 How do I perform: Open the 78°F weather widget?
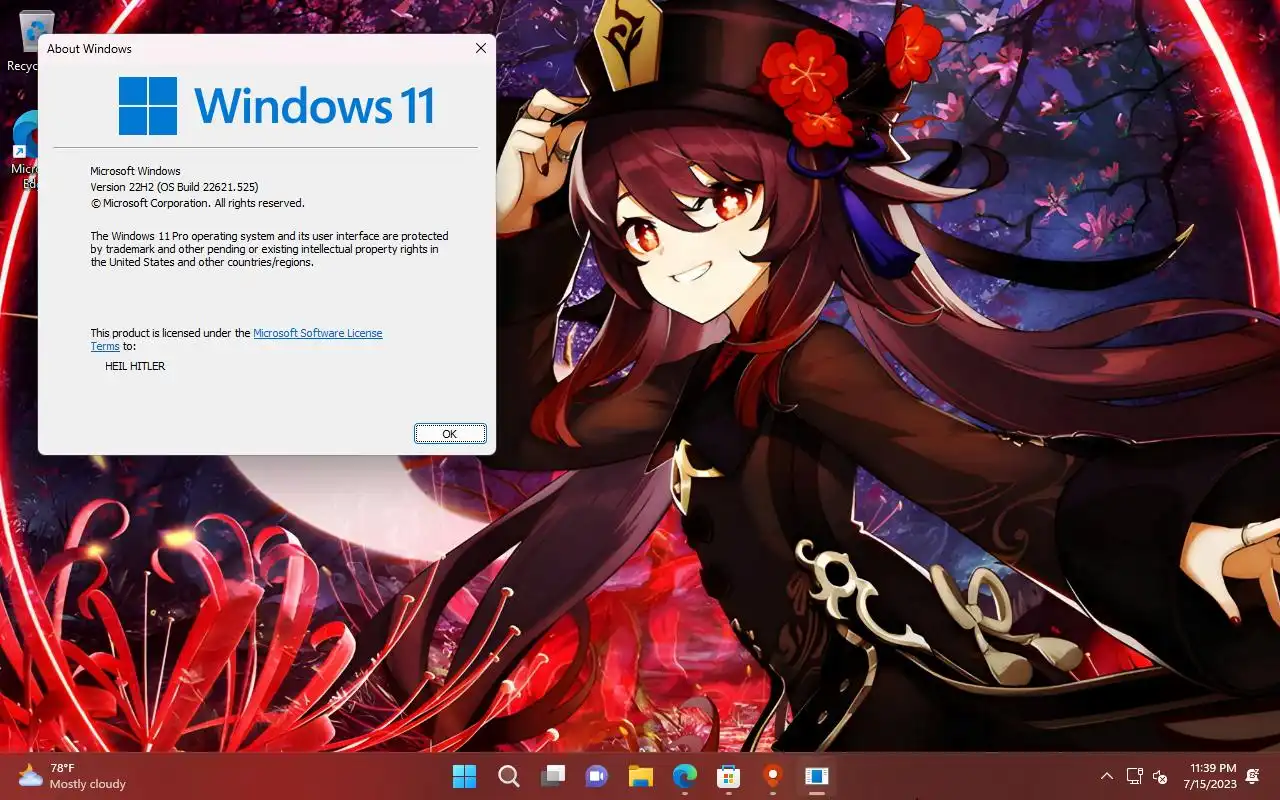[x=72, y=776]
